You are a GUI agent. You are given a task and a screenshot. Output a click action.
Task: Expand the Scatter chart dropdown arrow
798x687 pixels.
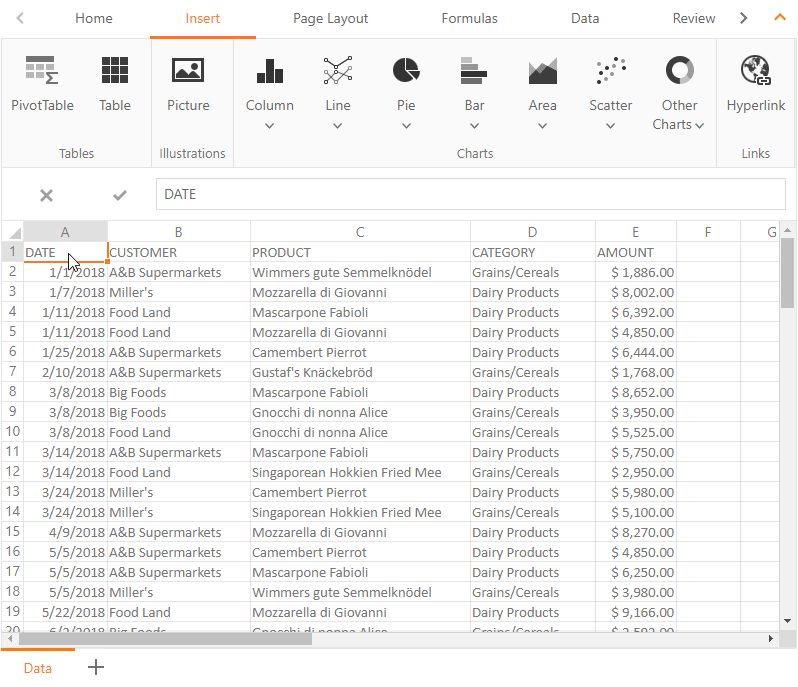tap(611, 126)
